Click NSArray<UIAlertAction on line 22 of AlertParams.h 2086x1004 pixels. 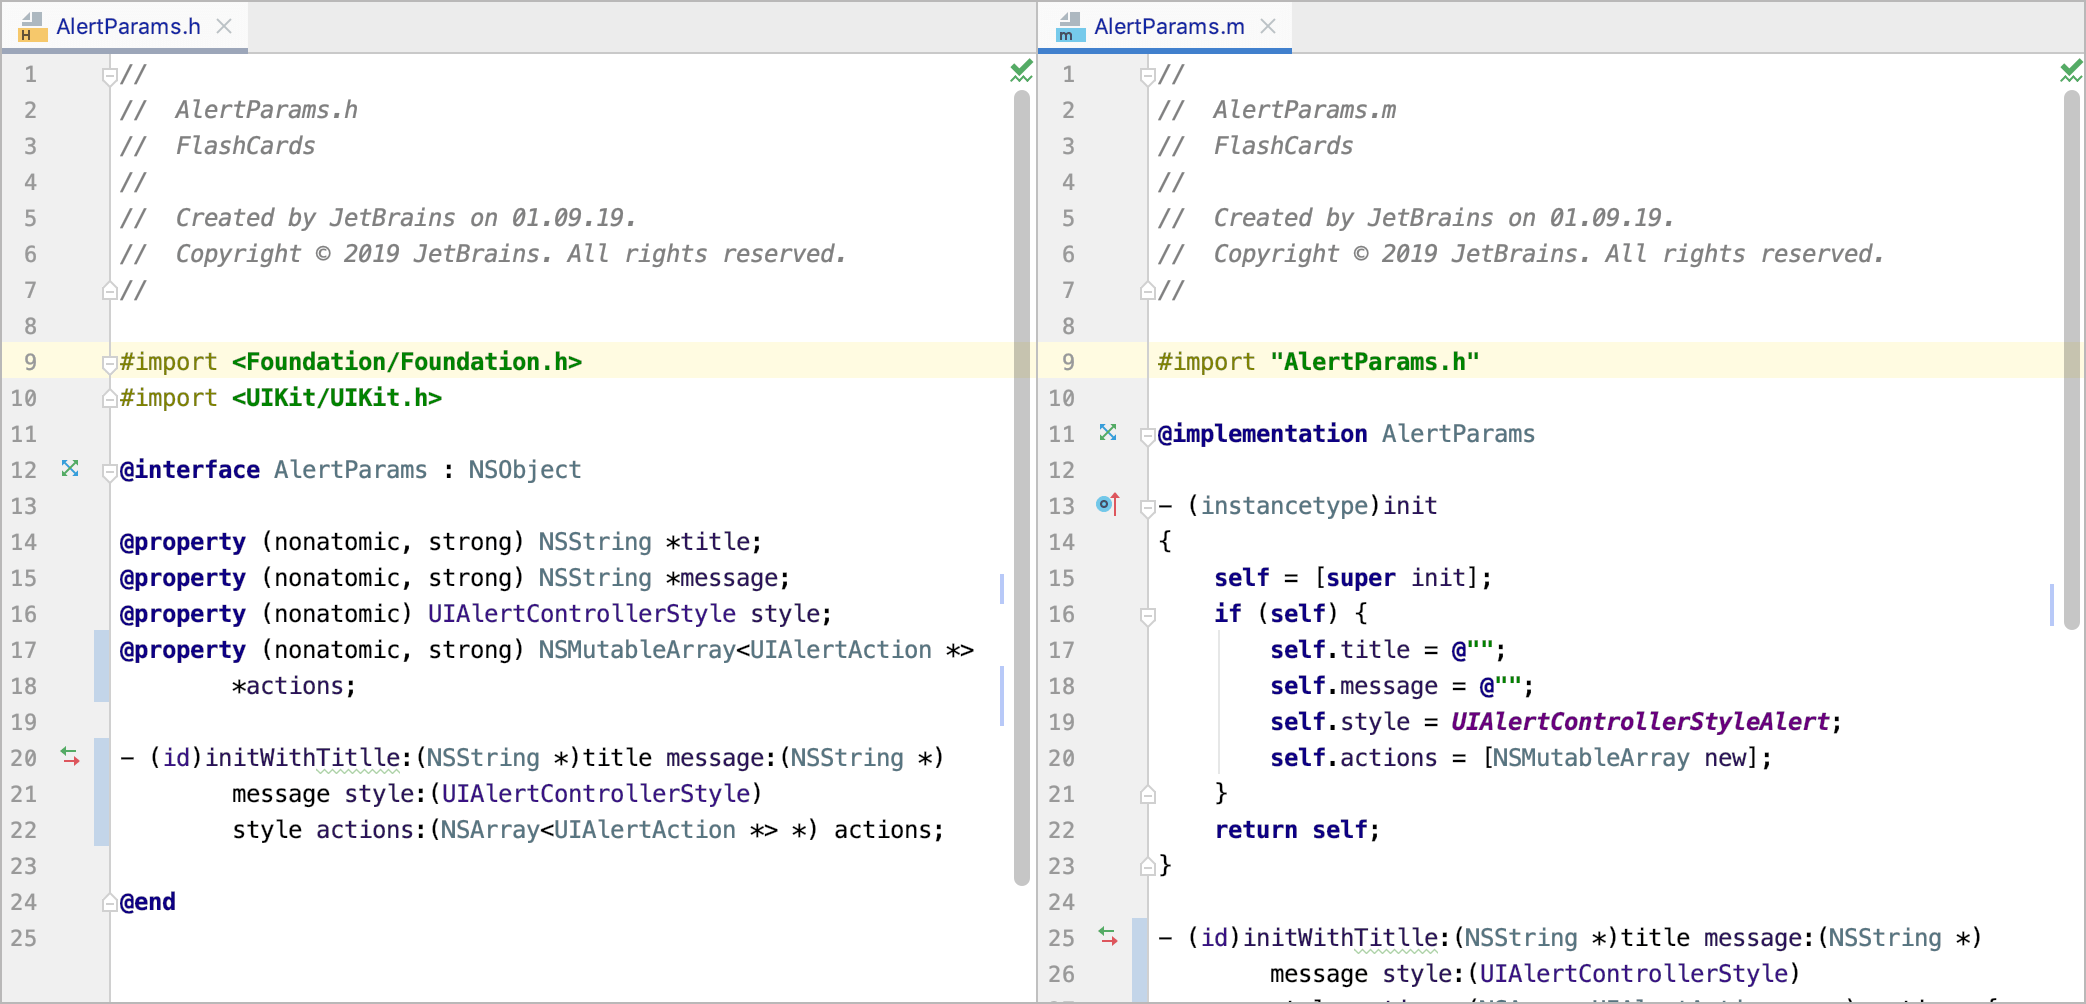coord(588,830)
